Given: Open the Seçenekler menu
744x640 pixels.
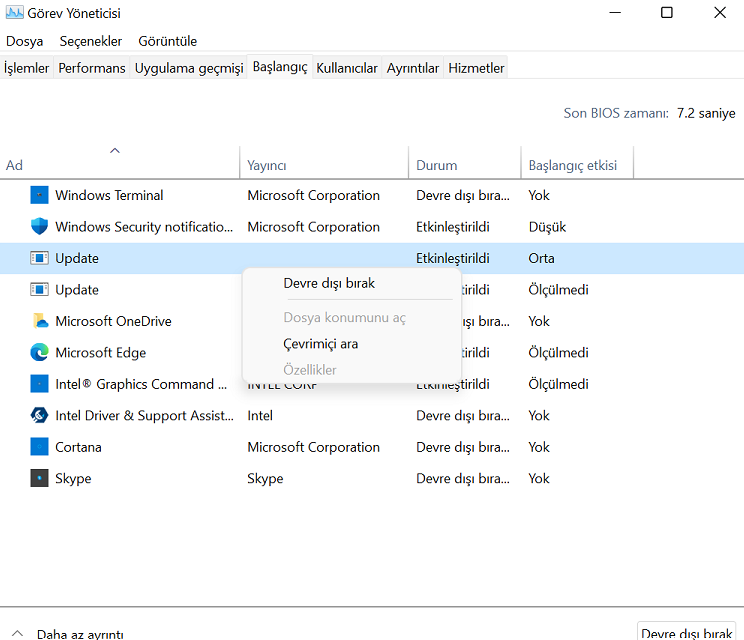Looking at the screenshot, I should pyautogui.click(x=91, y=41).
